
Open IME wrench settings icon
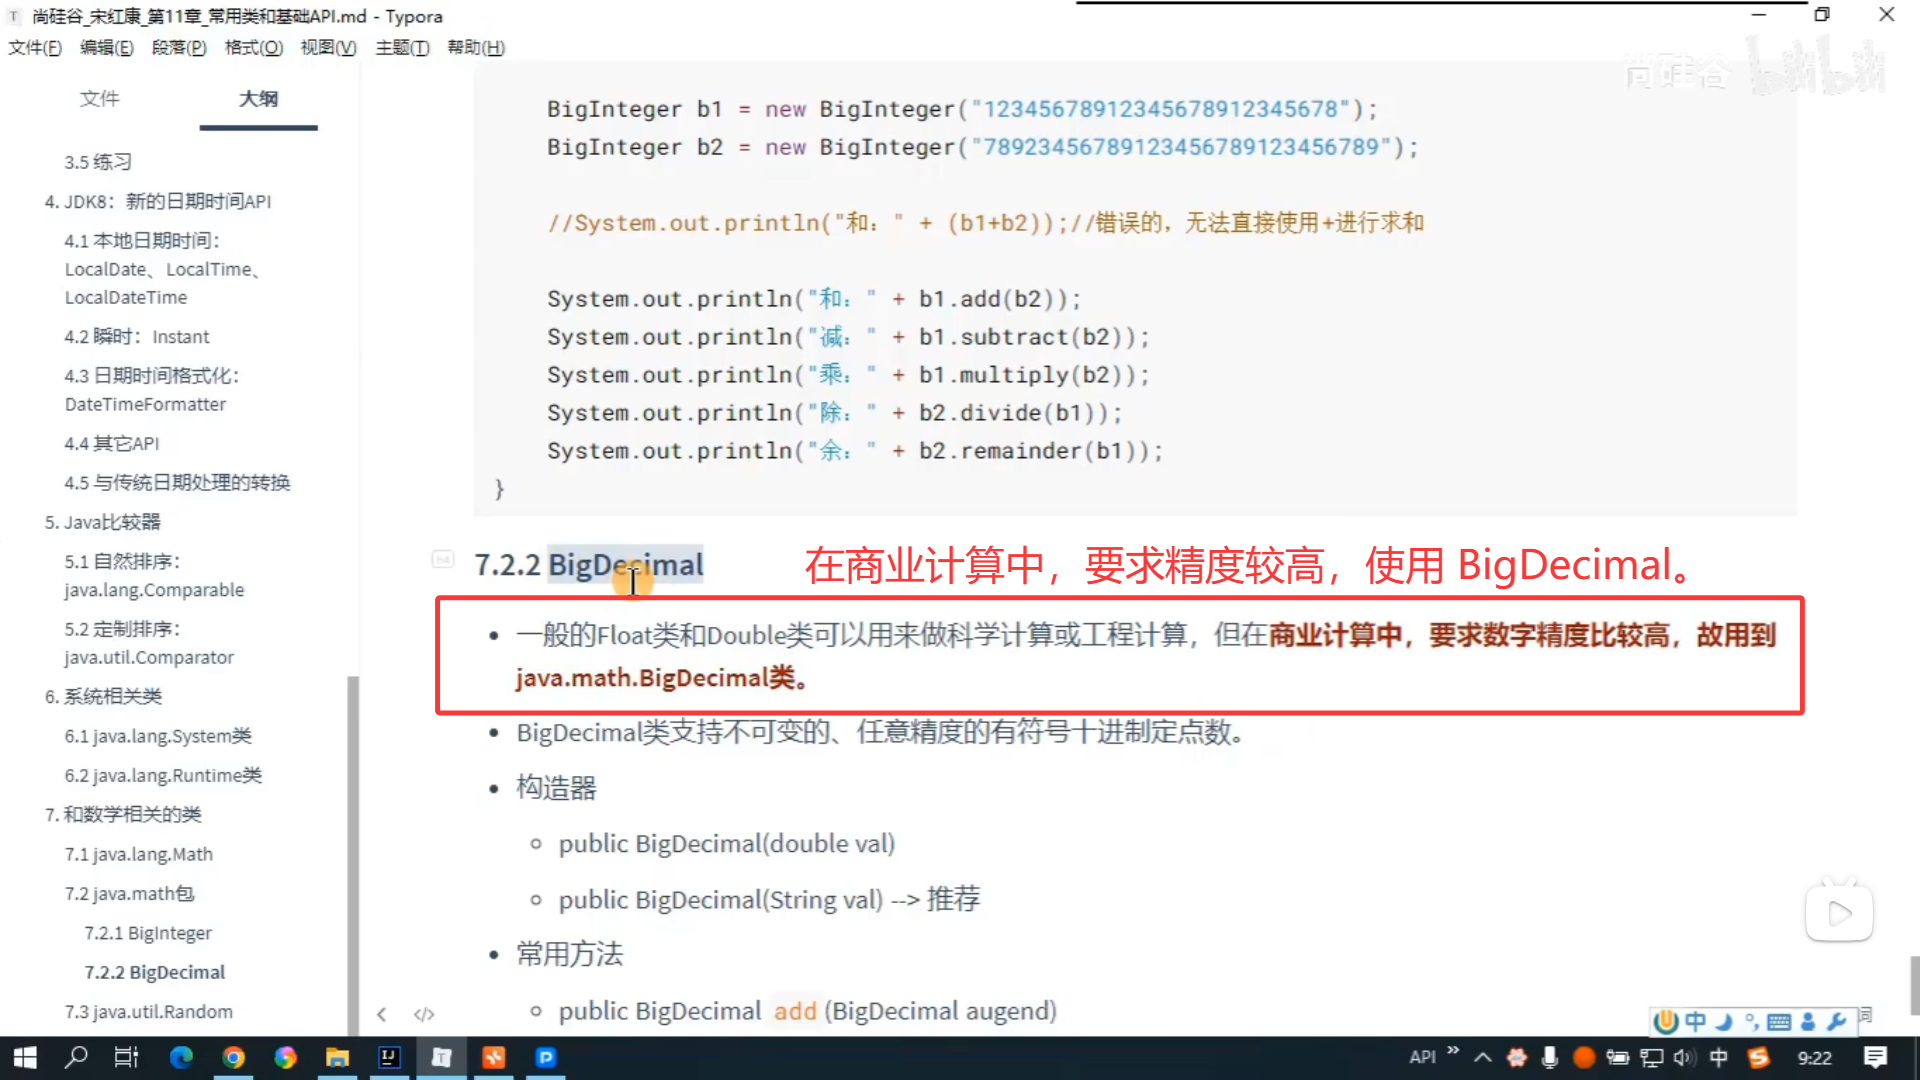coord(1836,1021)
